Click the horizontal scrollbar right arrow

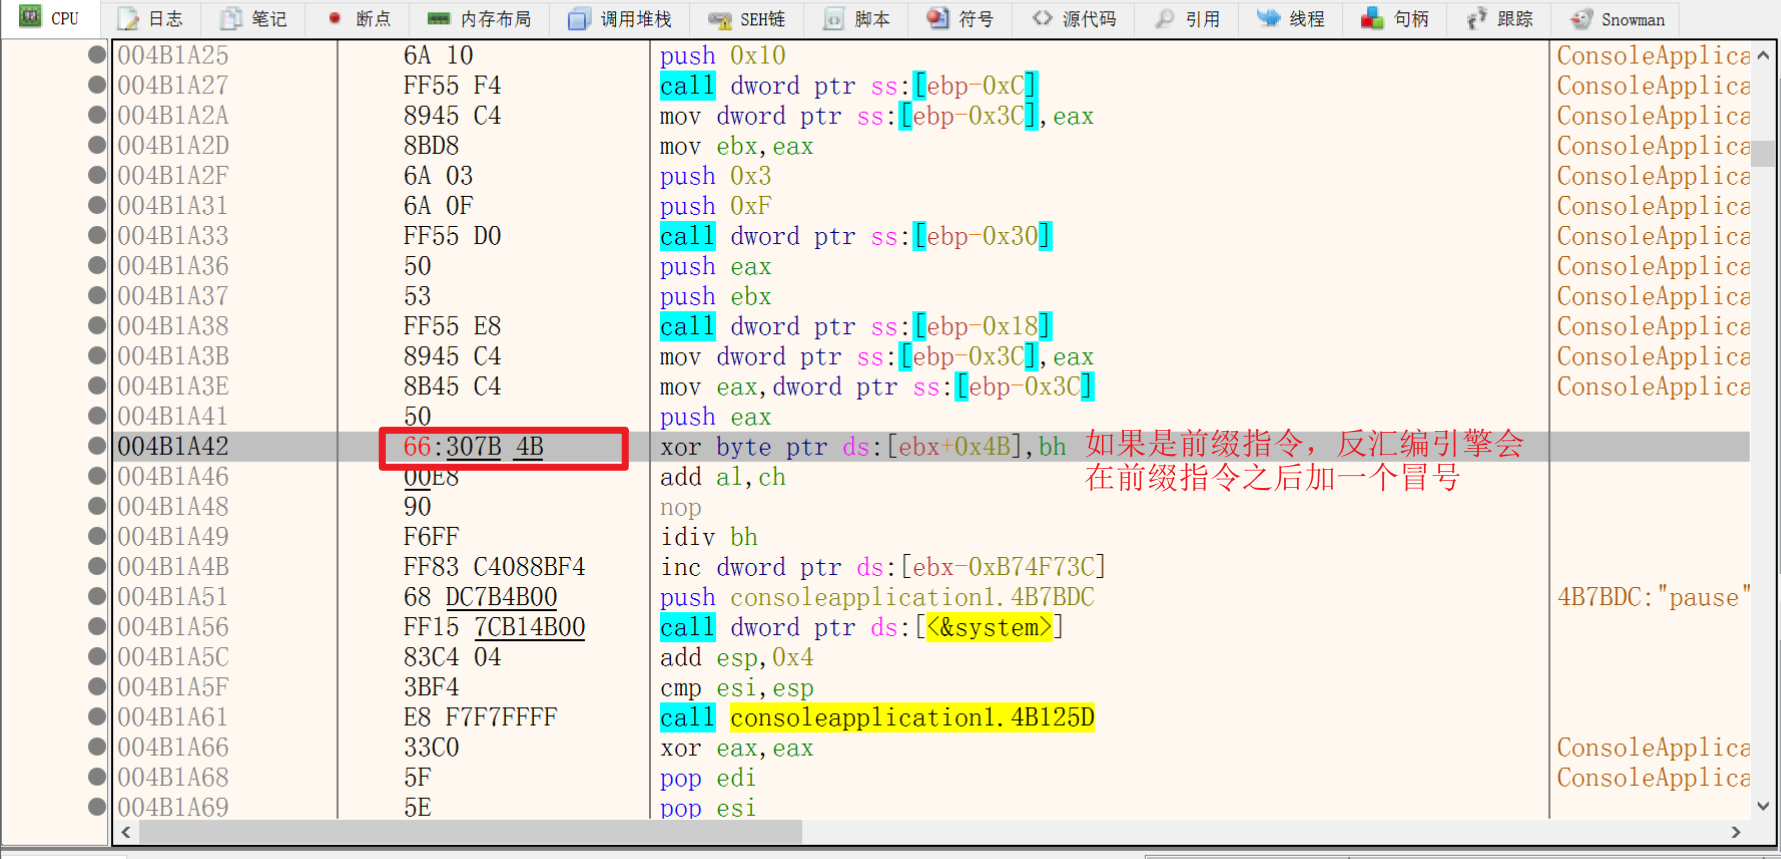pos(1736,832)
